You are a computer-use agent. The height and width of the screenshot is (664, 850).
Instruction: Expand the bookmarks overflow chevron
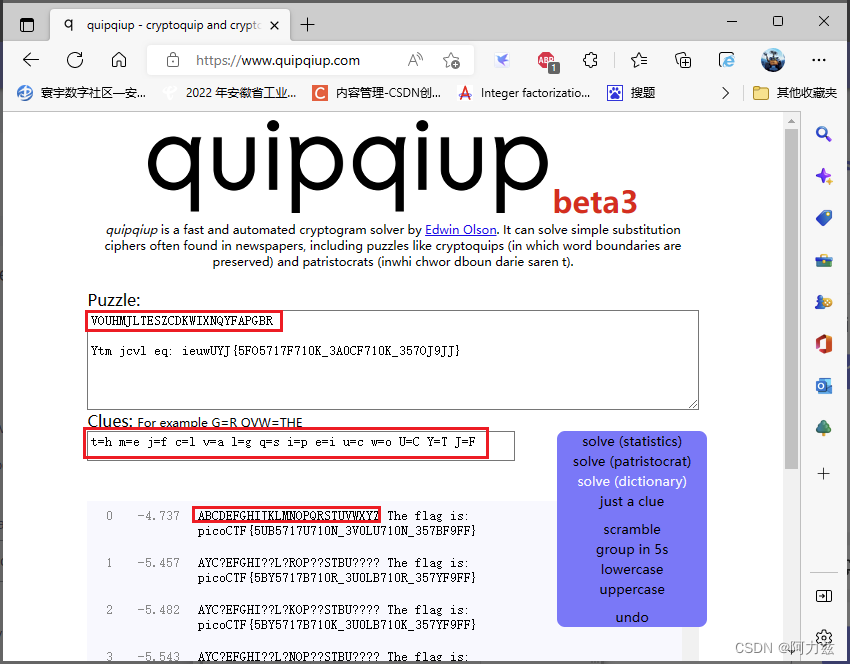(726, 93)
